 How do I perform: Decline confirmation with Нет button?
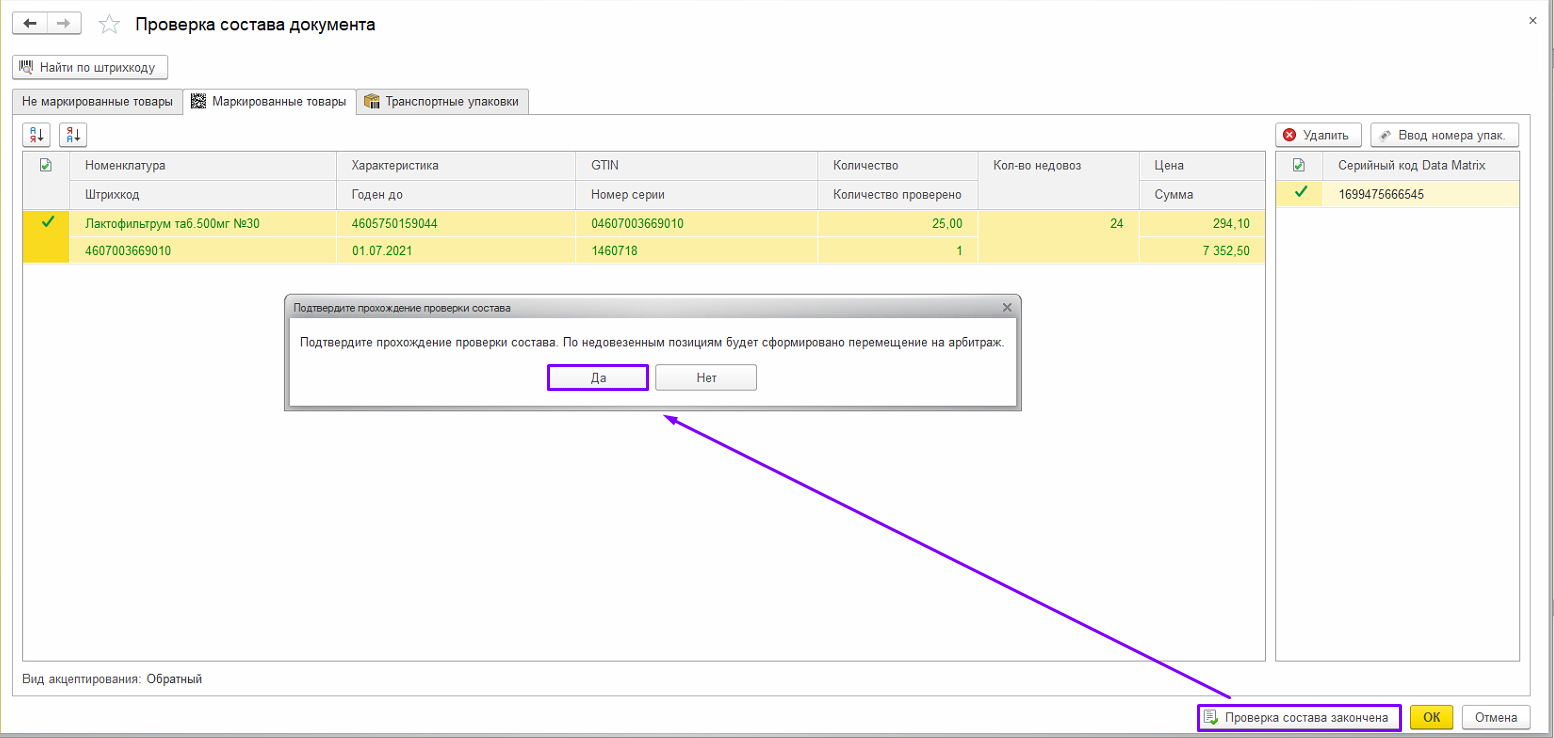706,377
